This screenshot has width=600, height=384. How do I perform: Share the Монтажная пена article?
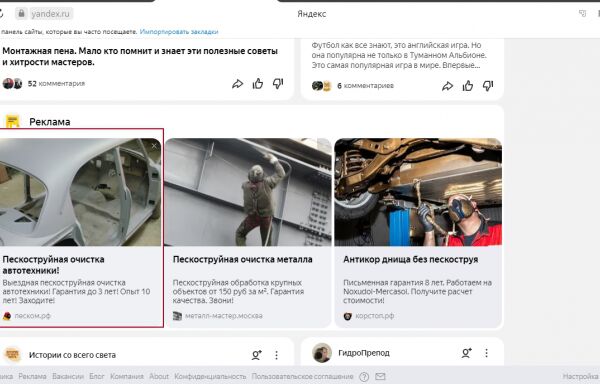[237, 84]
